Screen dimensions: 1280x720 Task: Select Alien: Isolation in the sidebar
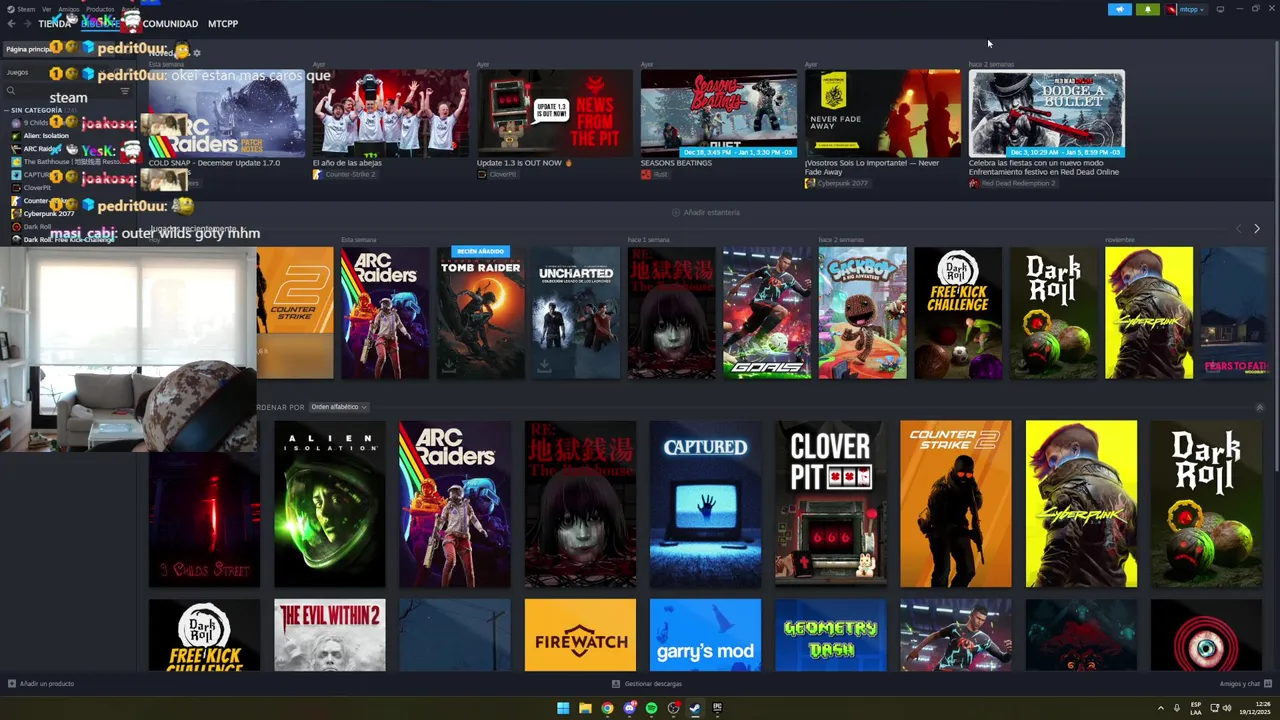click(x=46, y=136)
